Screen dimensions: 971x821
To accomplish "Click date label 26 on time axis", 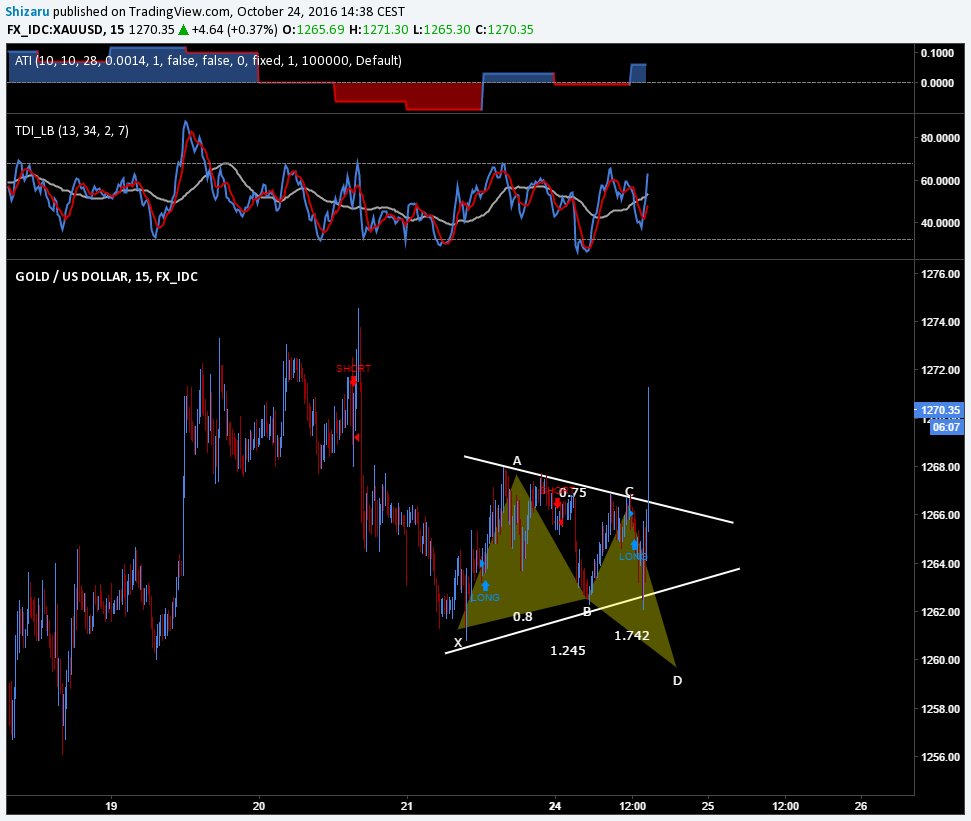I will (861, 806).
